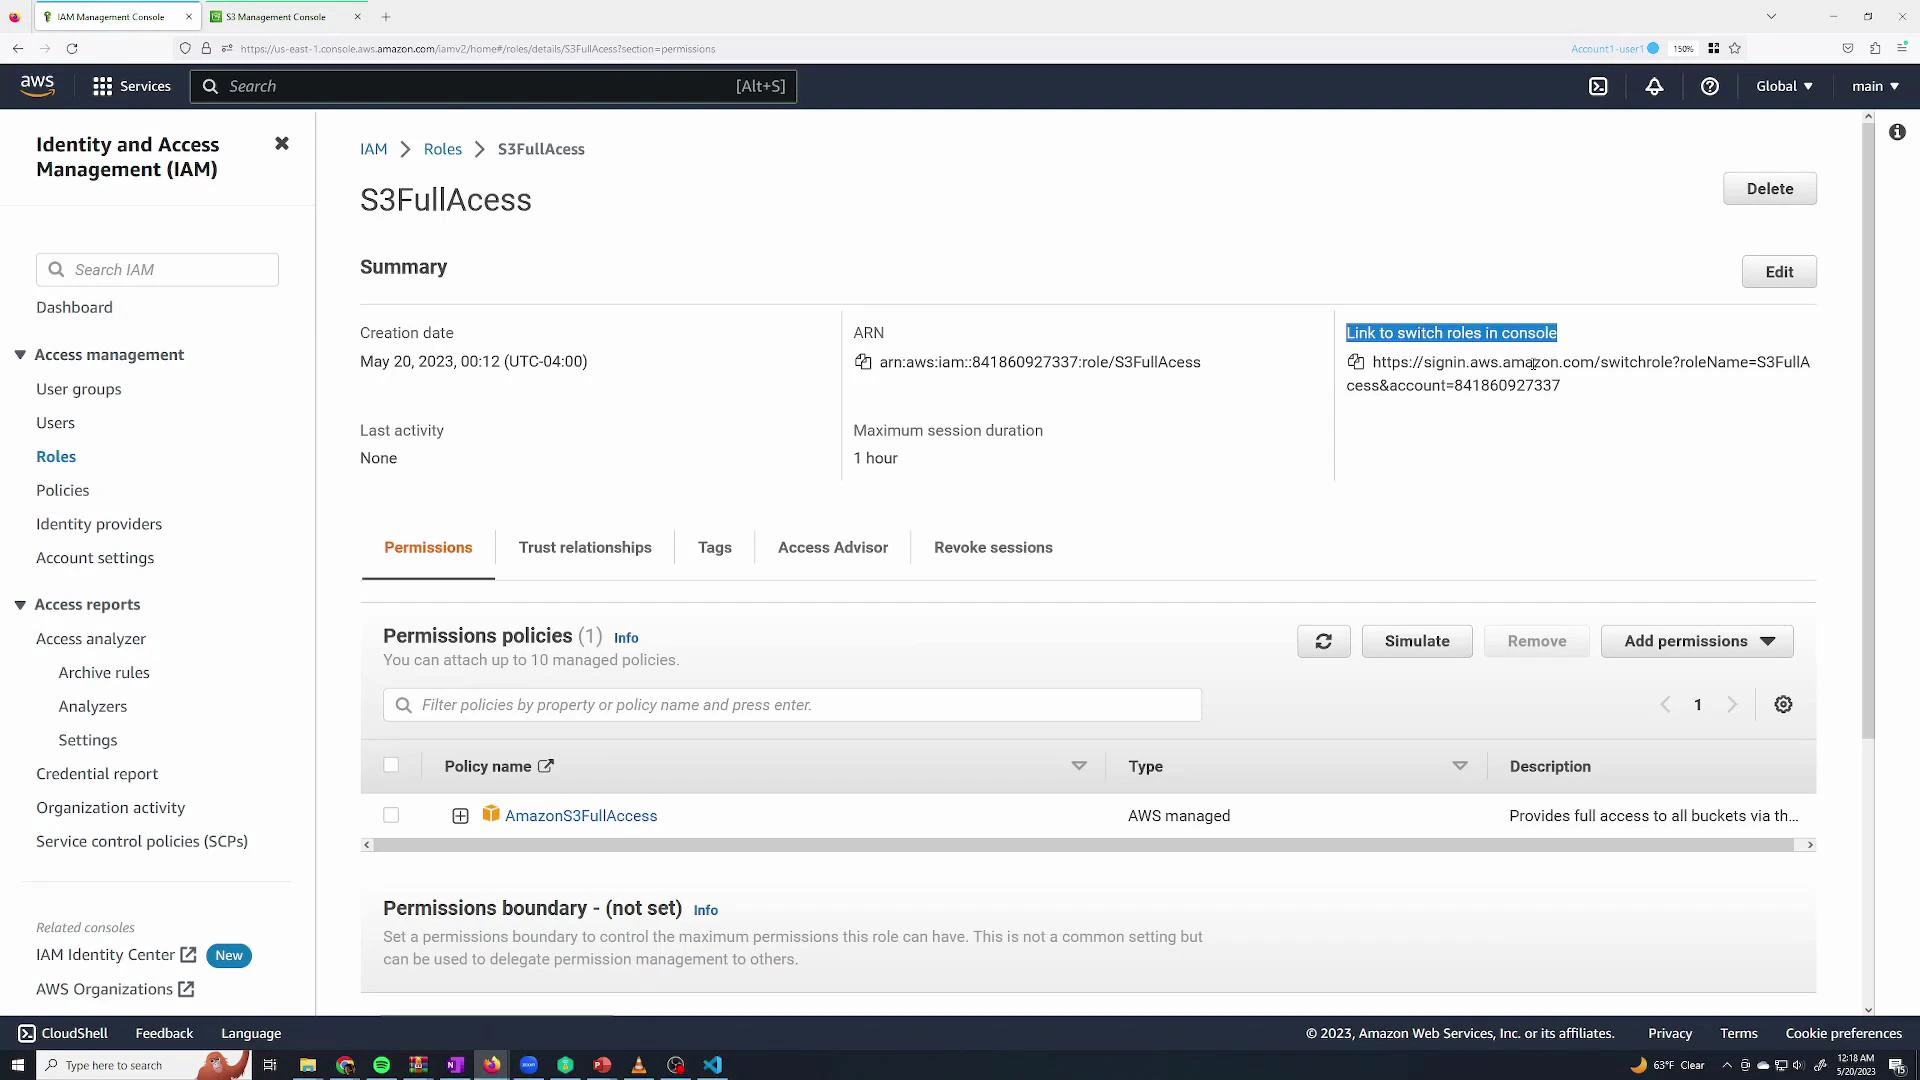Copy the switch-role console link icon
This screenshot has width=1920, height=1080.
(x=1356, y=362)
